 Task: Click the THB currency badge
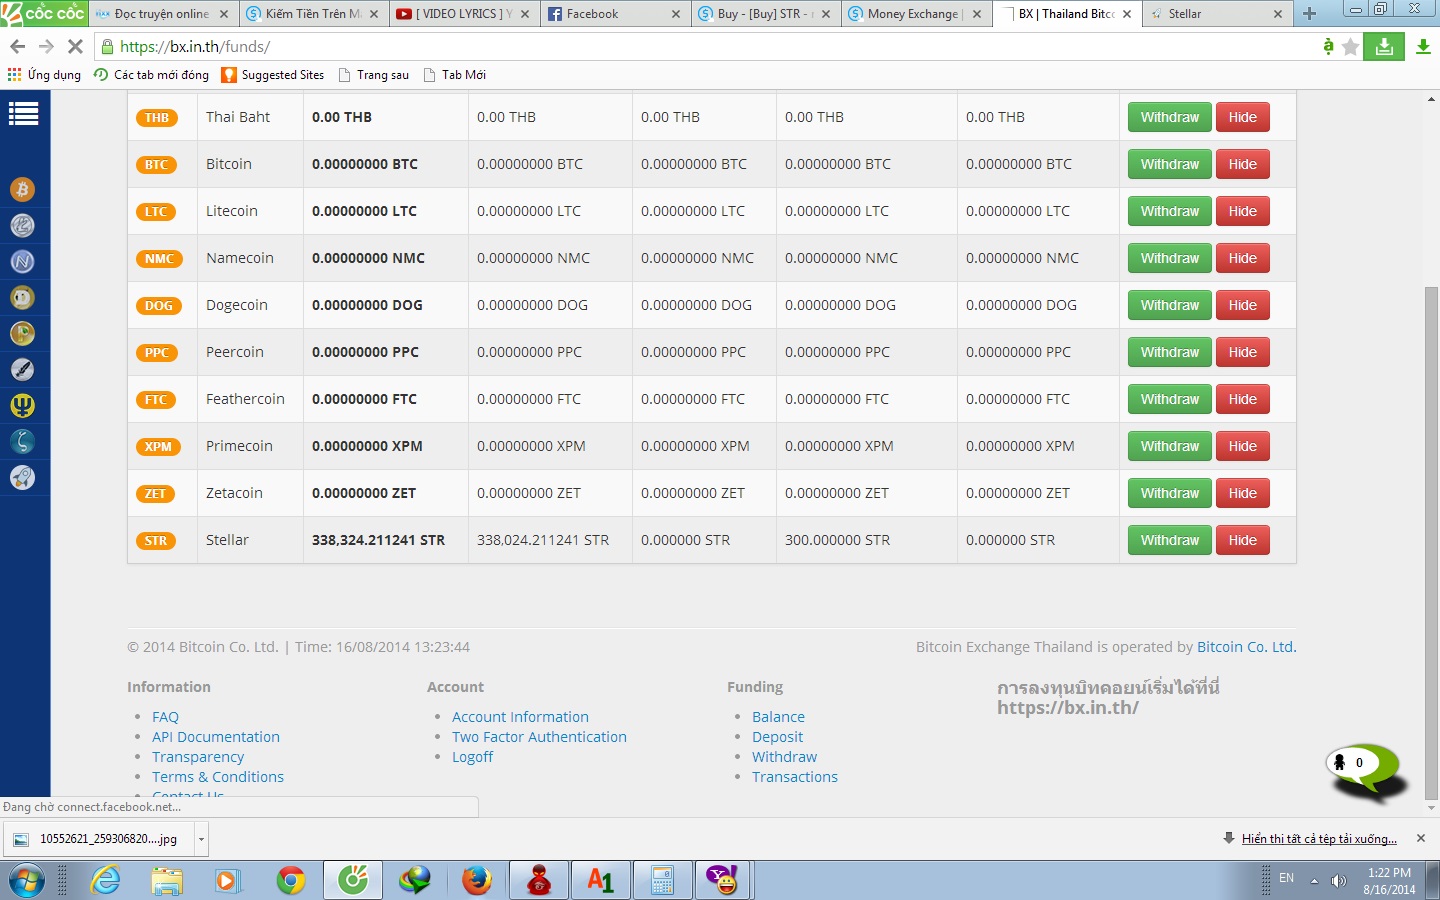click(x=157, y=118)
